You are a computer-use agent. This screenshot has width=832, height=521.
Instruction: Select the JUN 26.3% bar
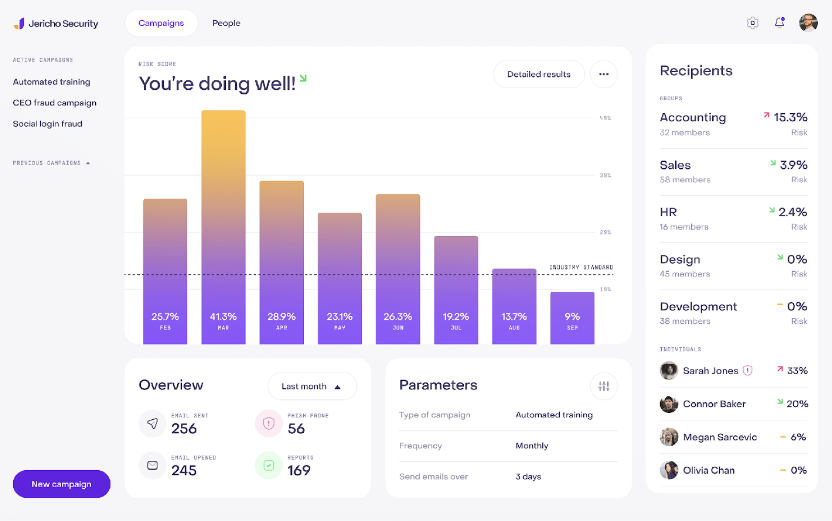pyautogui.click(x=398, y=269)
